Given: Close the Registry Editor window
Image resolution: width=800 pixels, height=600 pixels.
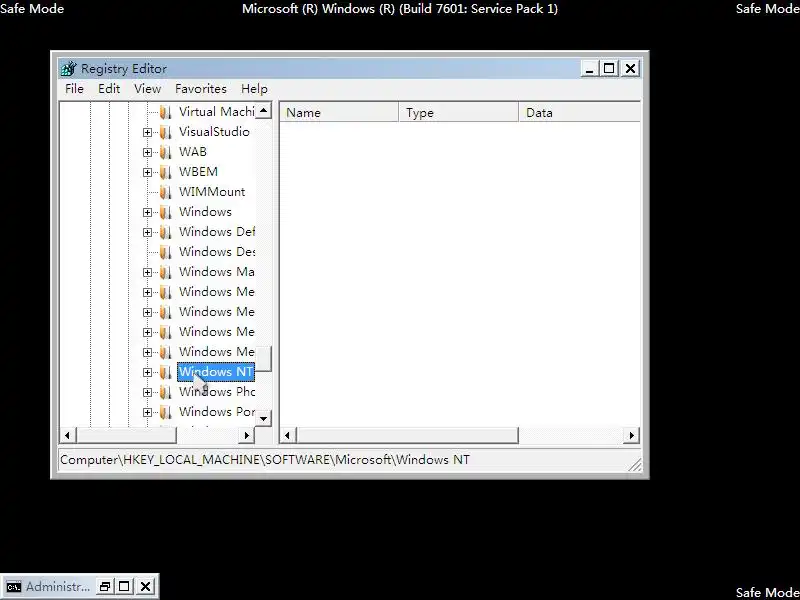Looking at the screenshot, I should click(x=631, y=69).
